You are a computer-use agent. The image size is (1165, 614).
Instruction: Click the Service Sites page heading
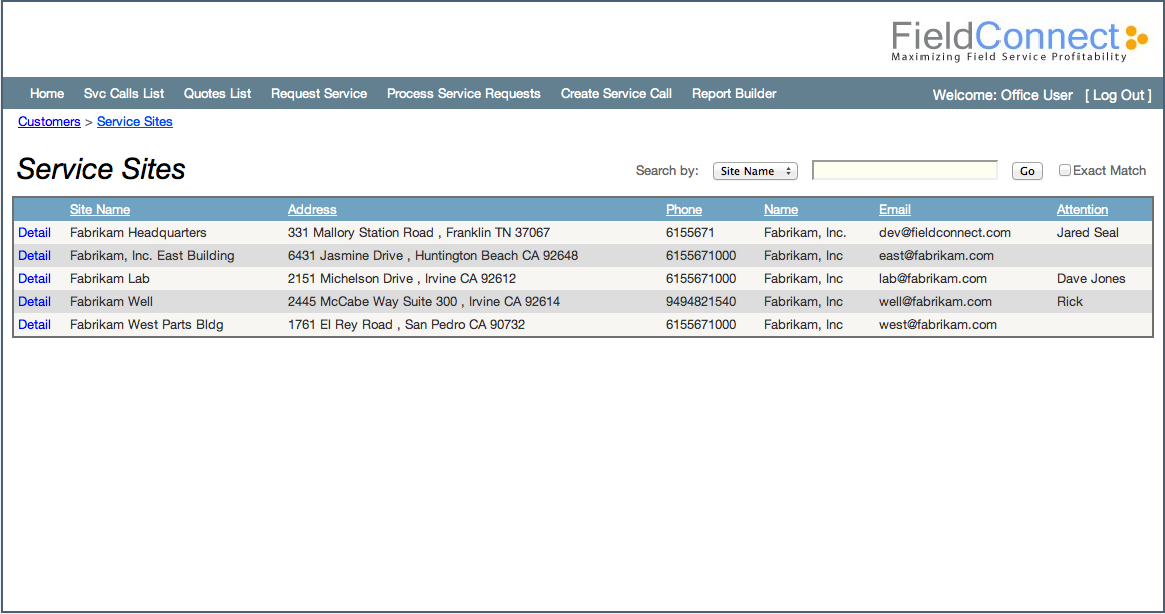tap(101, 169)
